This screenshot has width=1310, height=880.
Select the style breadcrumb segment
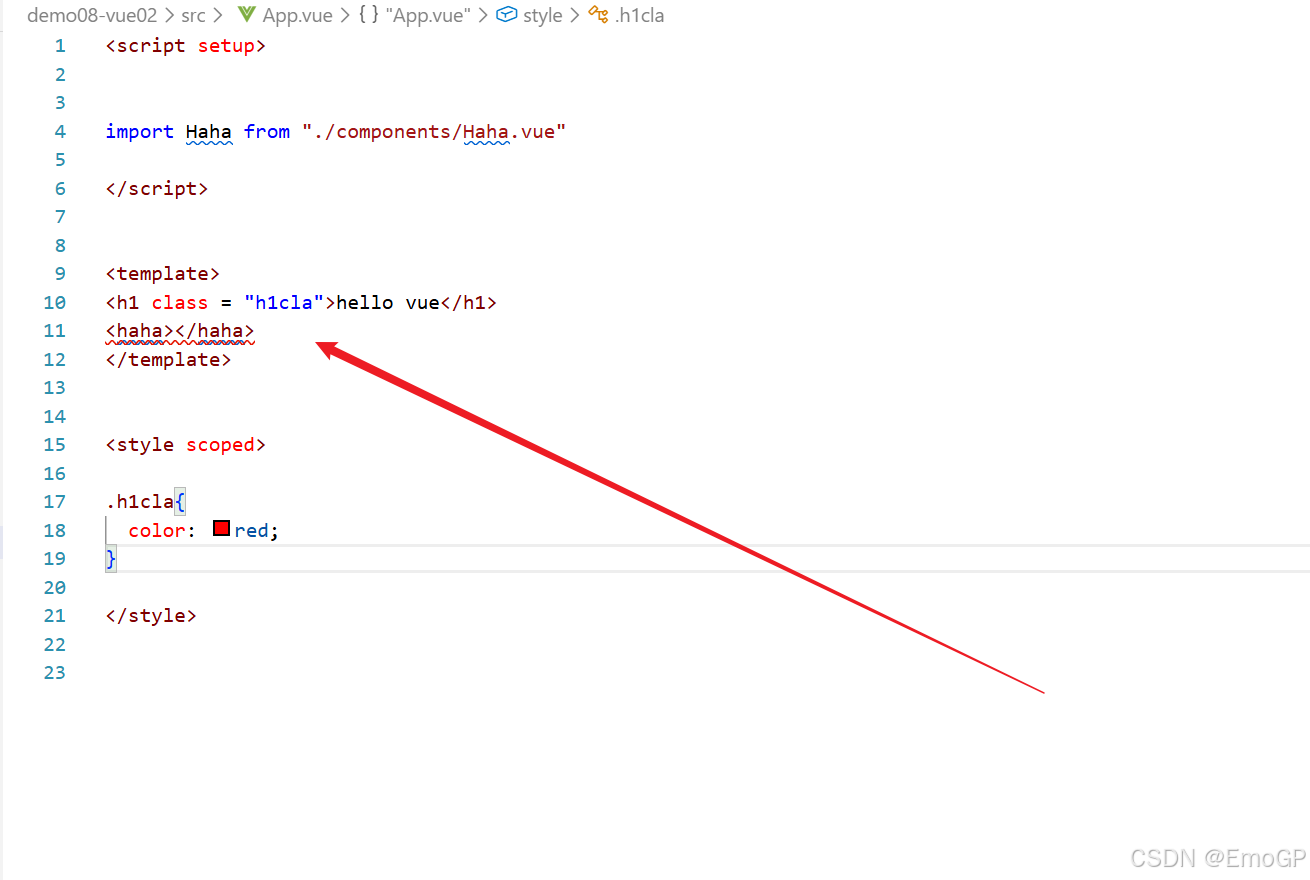pos(542,15)
